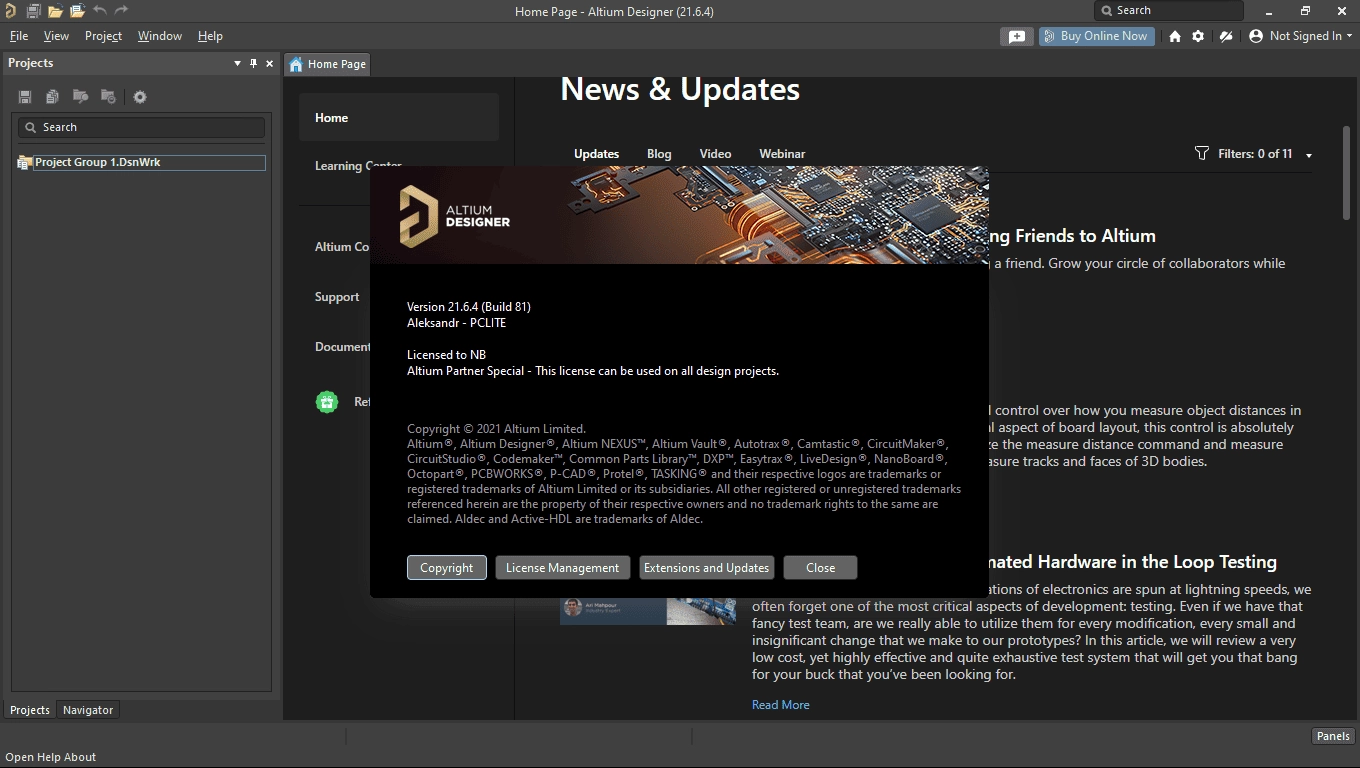Switch to the Projects bottom tab
Viewport: 1360px width, 768px height.
[x=30, y=710]
